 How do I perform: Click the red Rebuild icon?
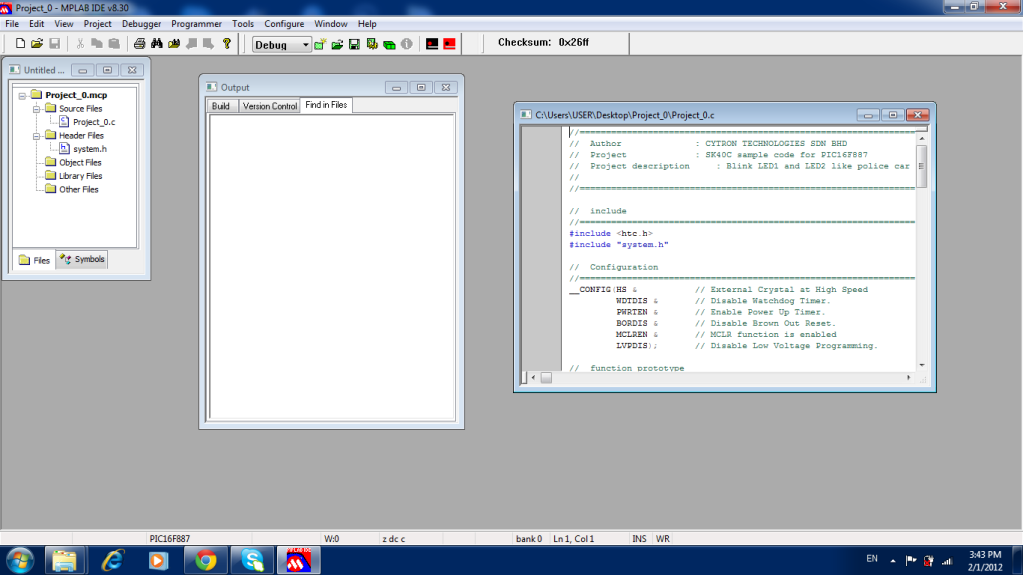(450, 44)
